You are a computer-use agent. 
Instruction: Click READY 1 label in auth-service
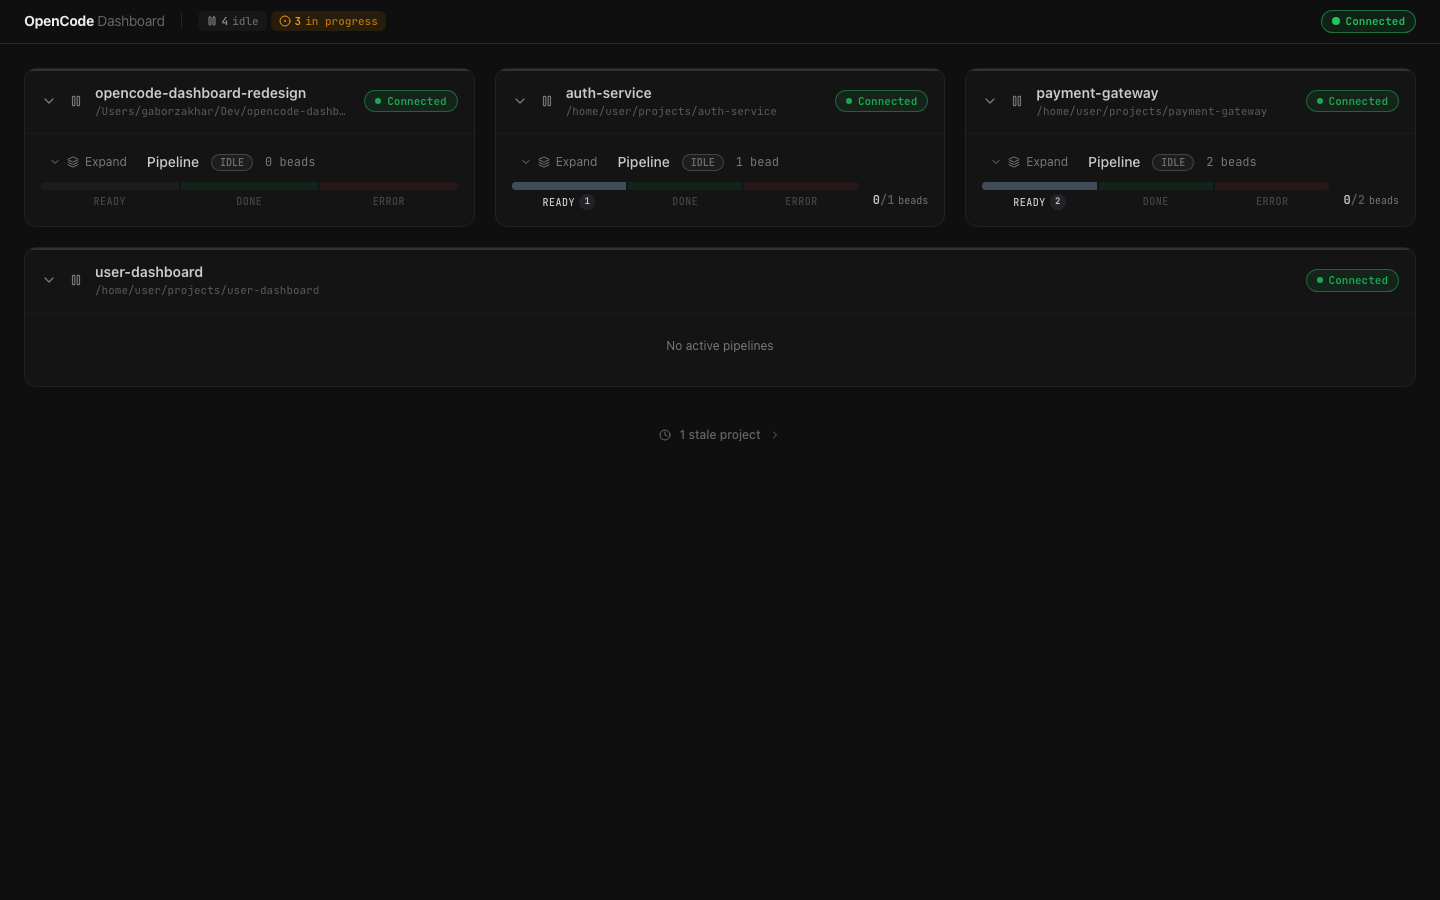568,202
